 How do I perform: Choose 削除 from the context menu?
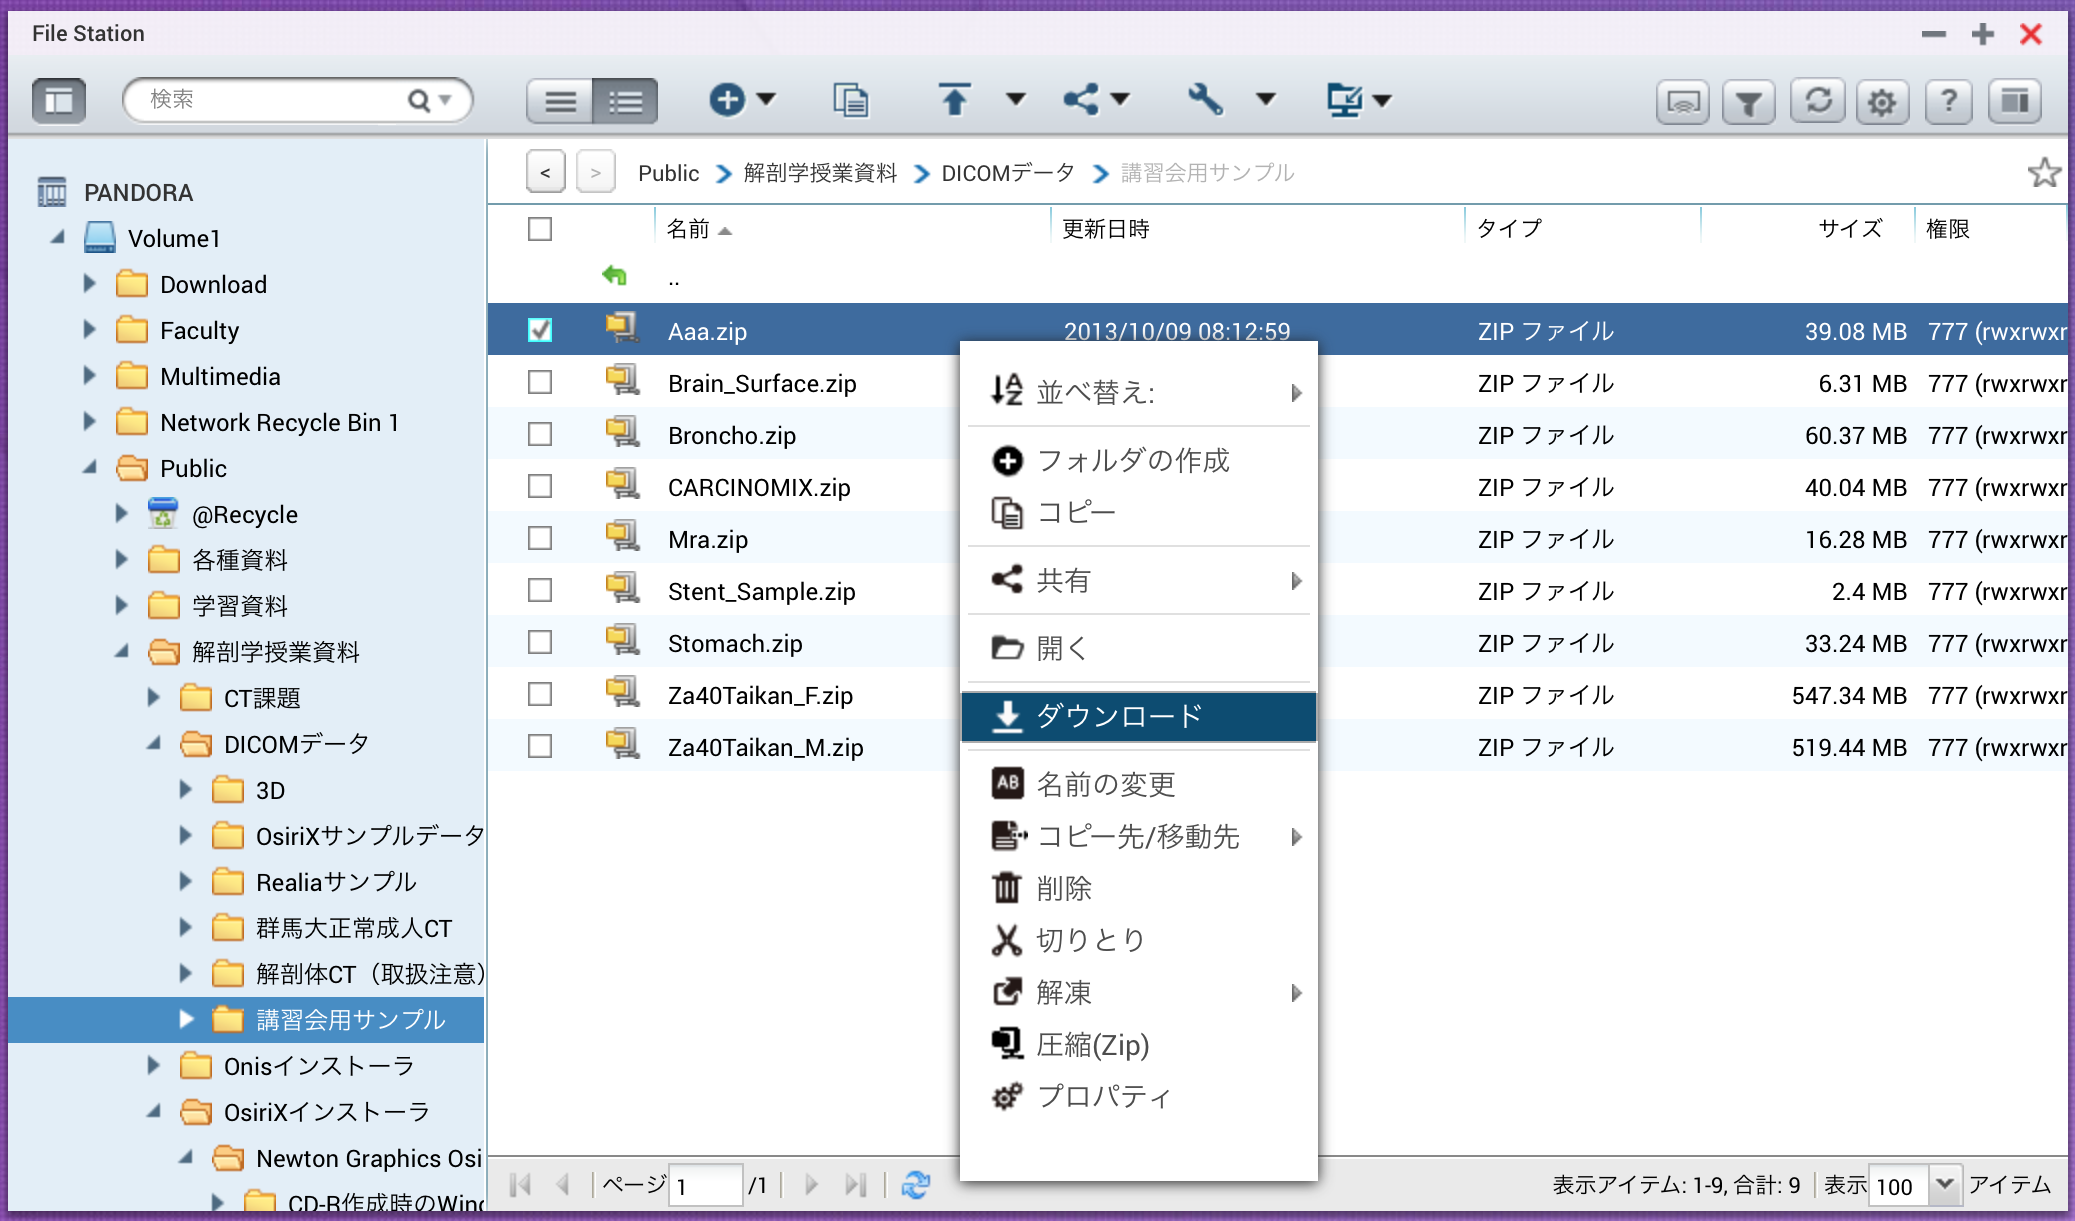[x=1138, y=888]
